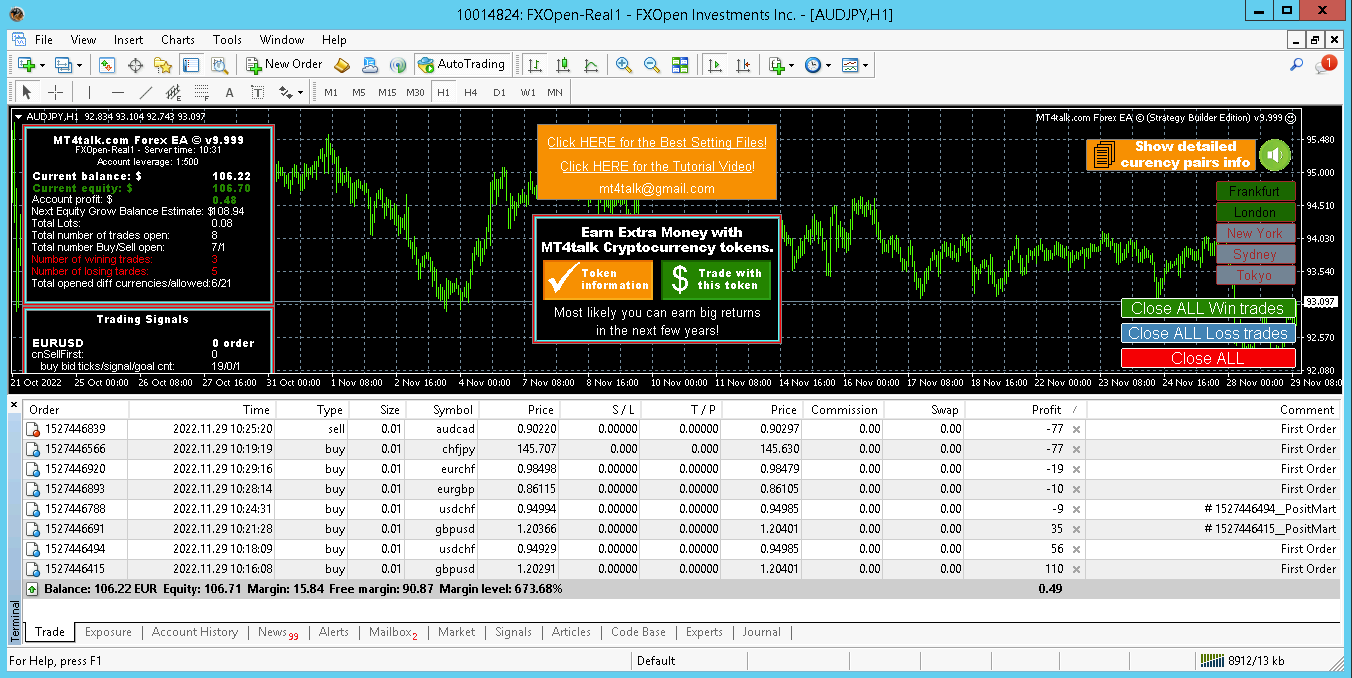This screenshot has width=1352, height=678.
Task: Switch chart to line chart
Action: click(x=591, y=65)
